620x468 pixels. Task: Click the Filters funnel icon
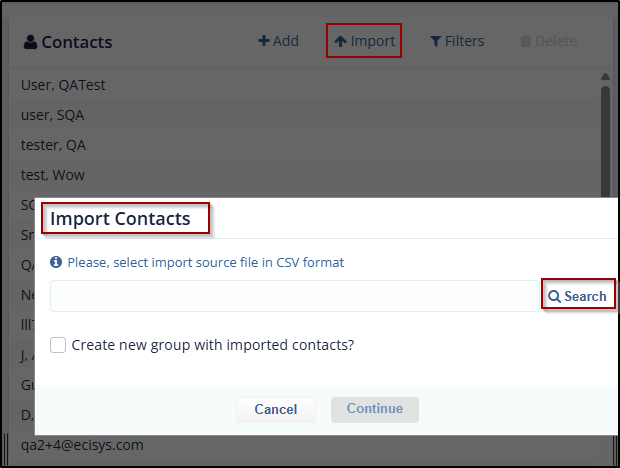pos(436,41)
